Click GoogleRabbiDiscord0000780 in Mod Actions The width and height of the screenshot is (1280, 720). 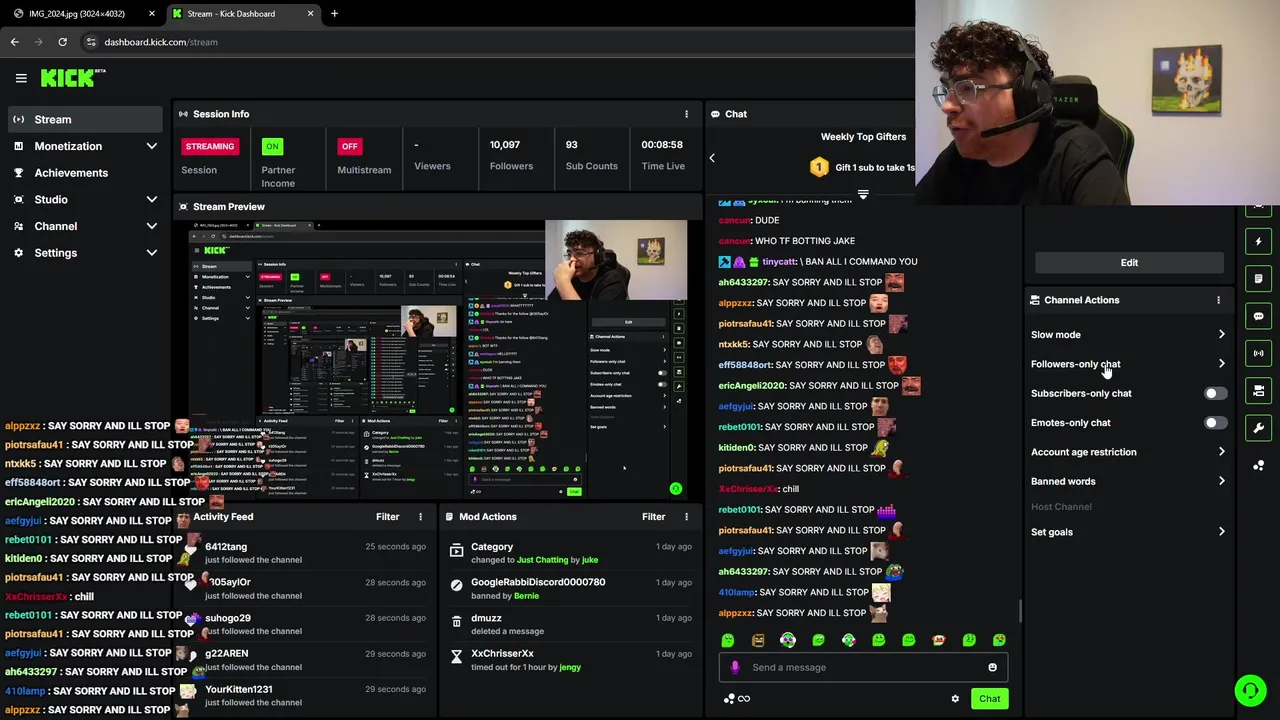(x=538, y=582)
